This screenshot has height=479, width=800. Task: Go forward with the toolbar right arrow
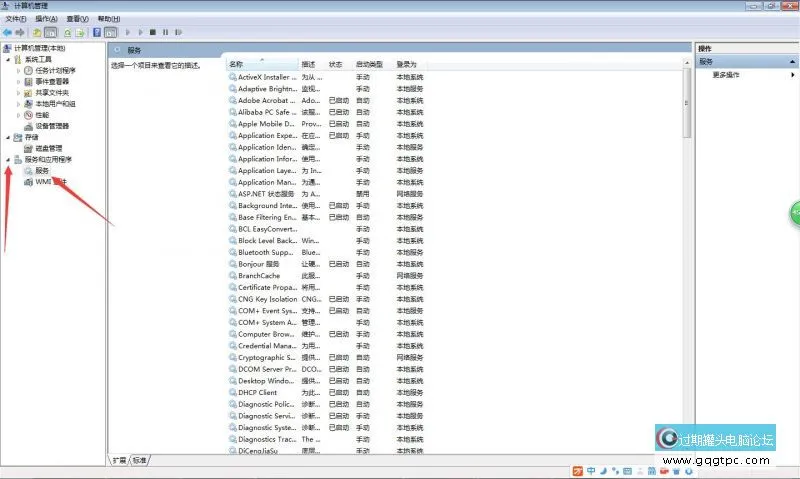(20, 32)
